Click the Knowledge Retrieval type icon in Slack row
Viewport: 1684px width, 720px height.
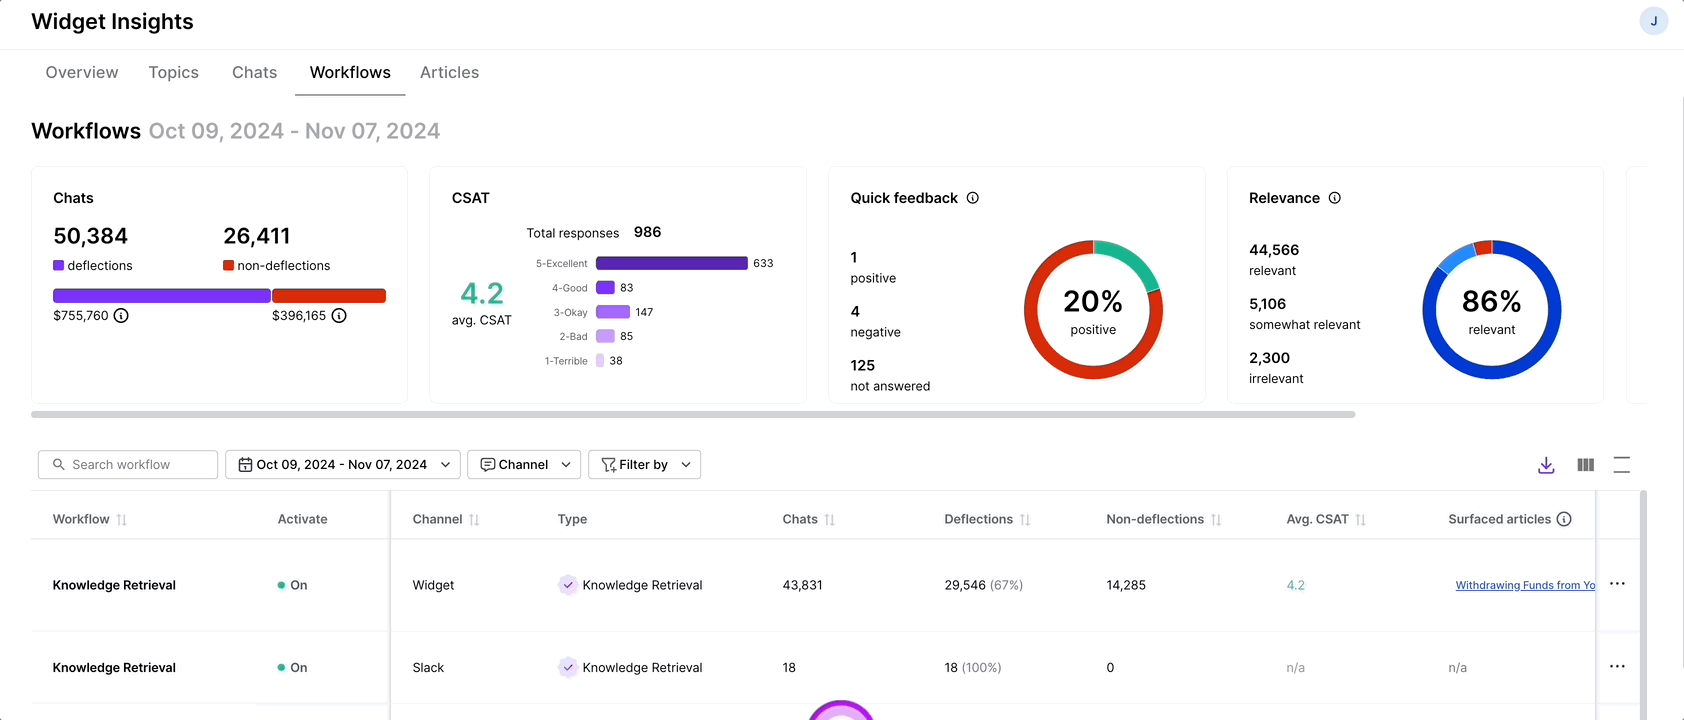(x=567, y=667)
